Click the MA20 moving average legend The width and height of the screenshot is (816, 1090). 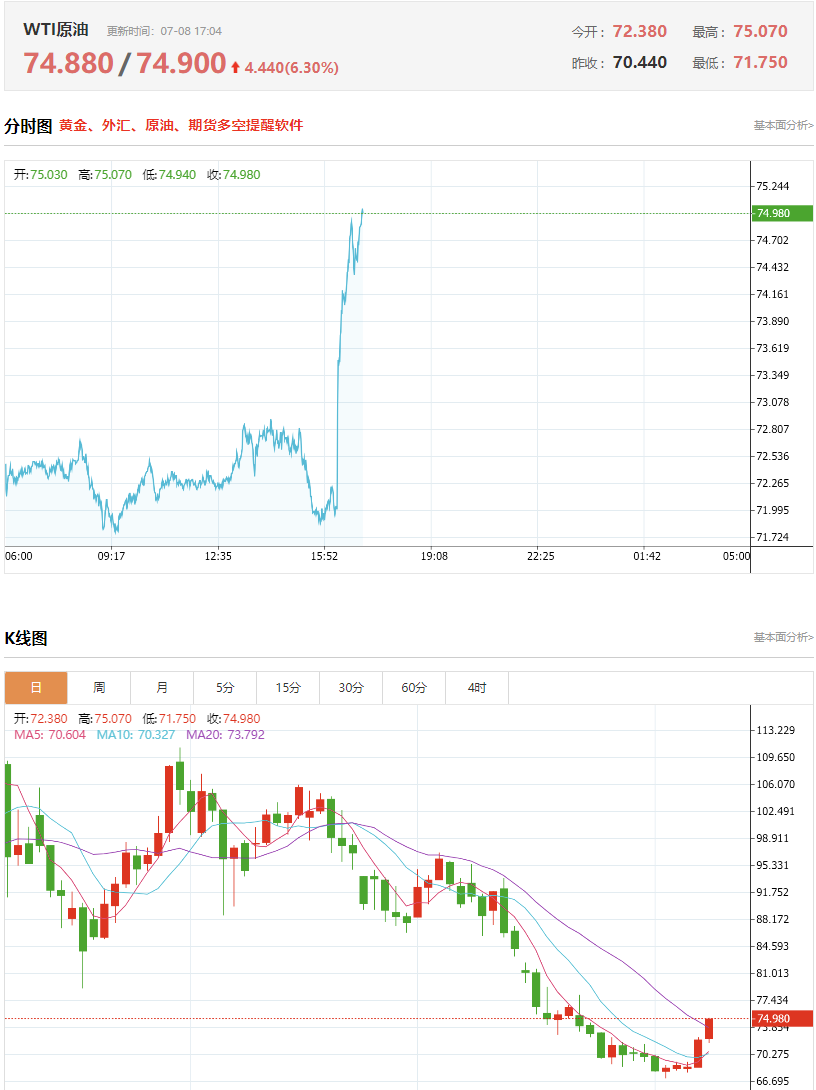[225, 735]
